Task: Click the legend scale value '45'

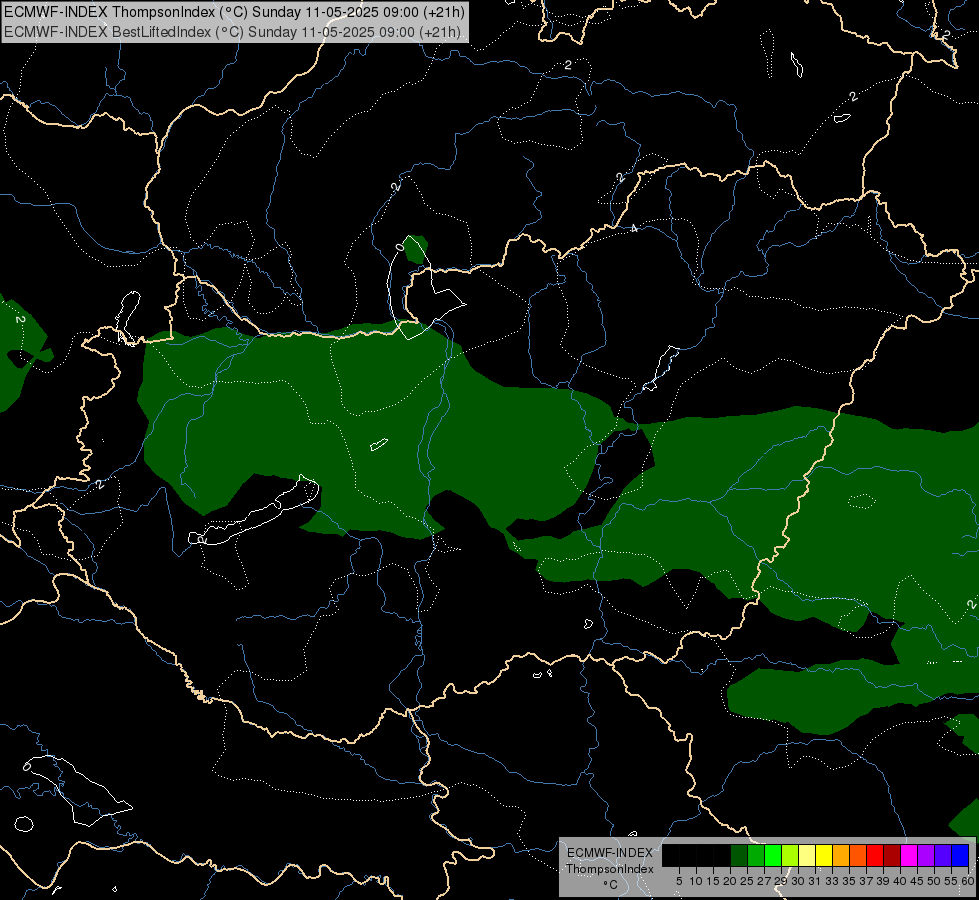Action: pyautogui.click(x=917, y=881)
